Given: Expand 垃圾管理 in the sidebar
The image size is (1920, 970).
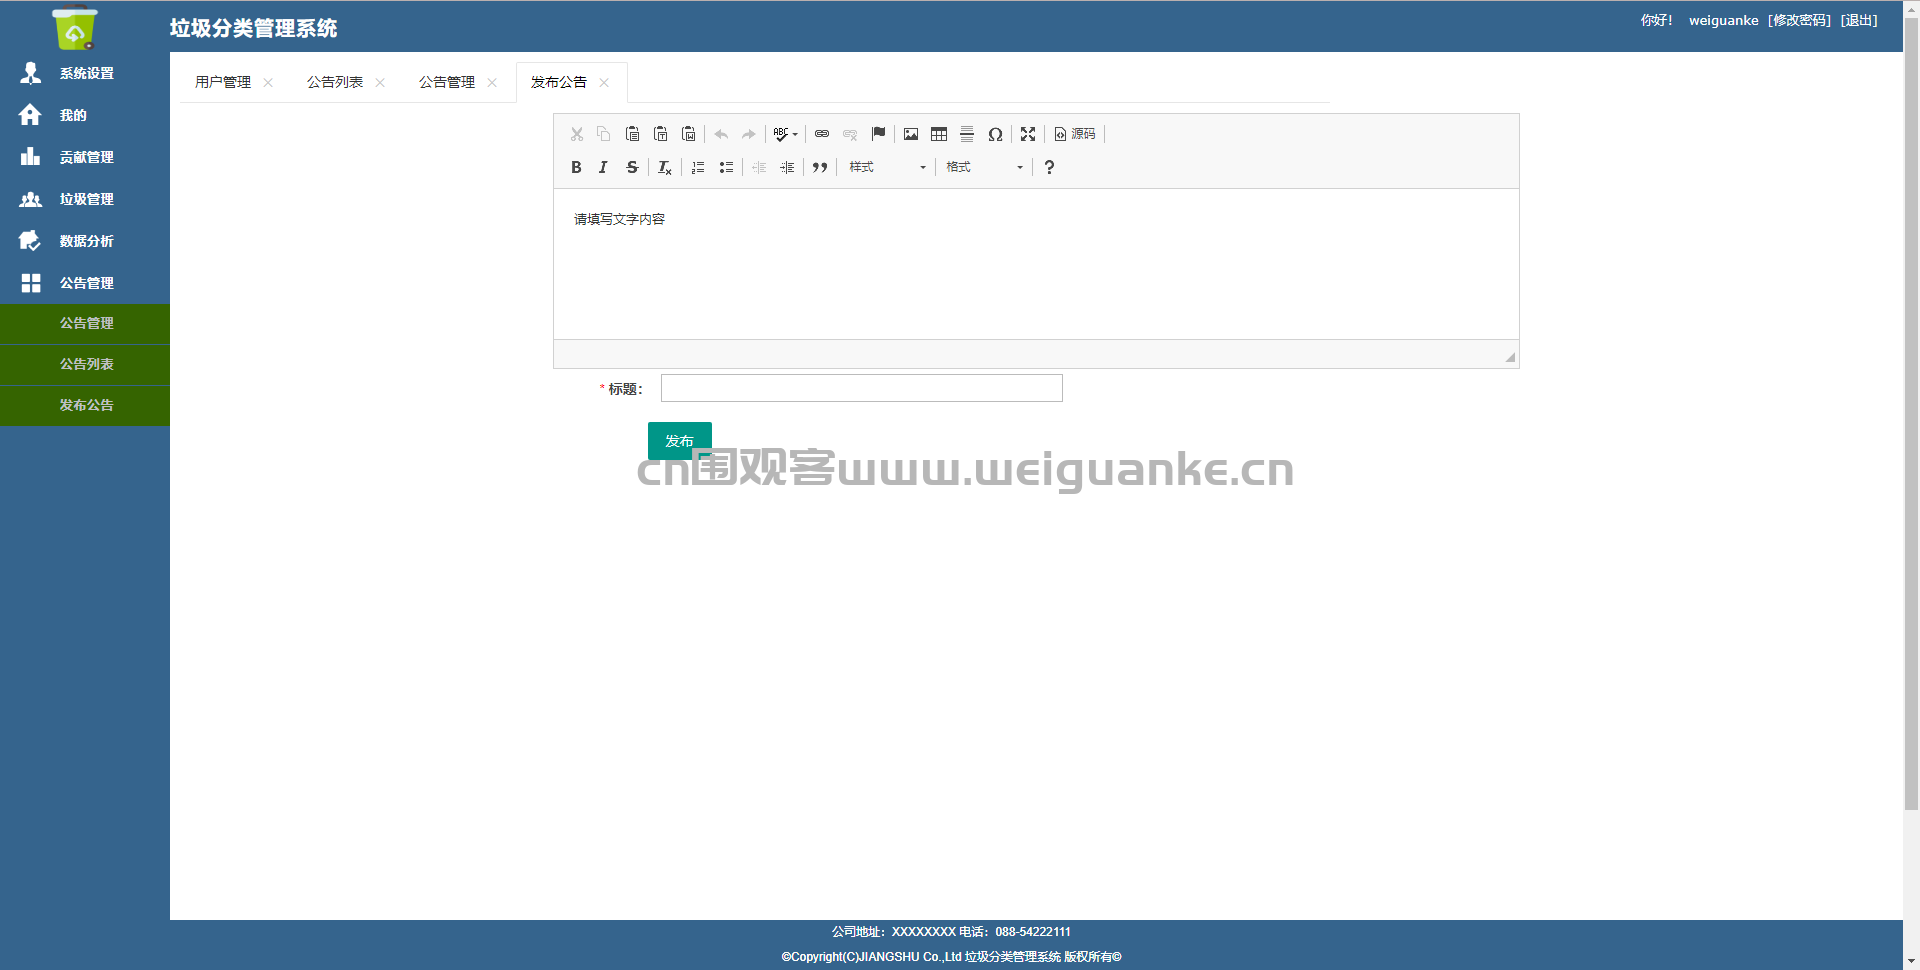Looking at the screenshot, I should (85, 199).
